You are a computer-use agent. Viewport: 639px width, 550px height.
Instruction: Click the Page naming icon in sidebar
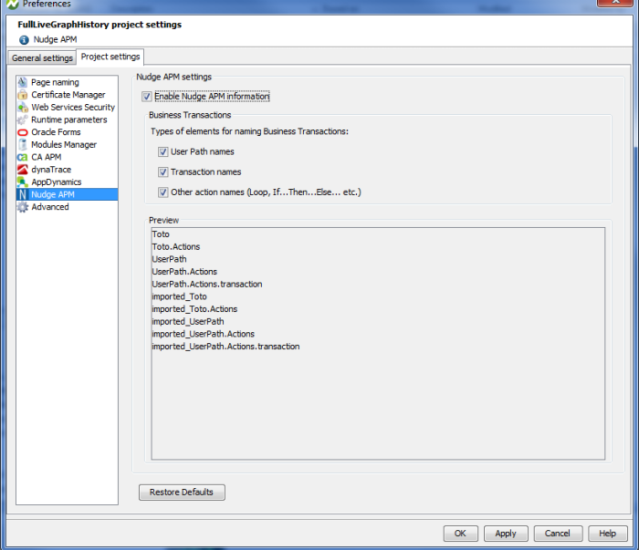point(22,82)
